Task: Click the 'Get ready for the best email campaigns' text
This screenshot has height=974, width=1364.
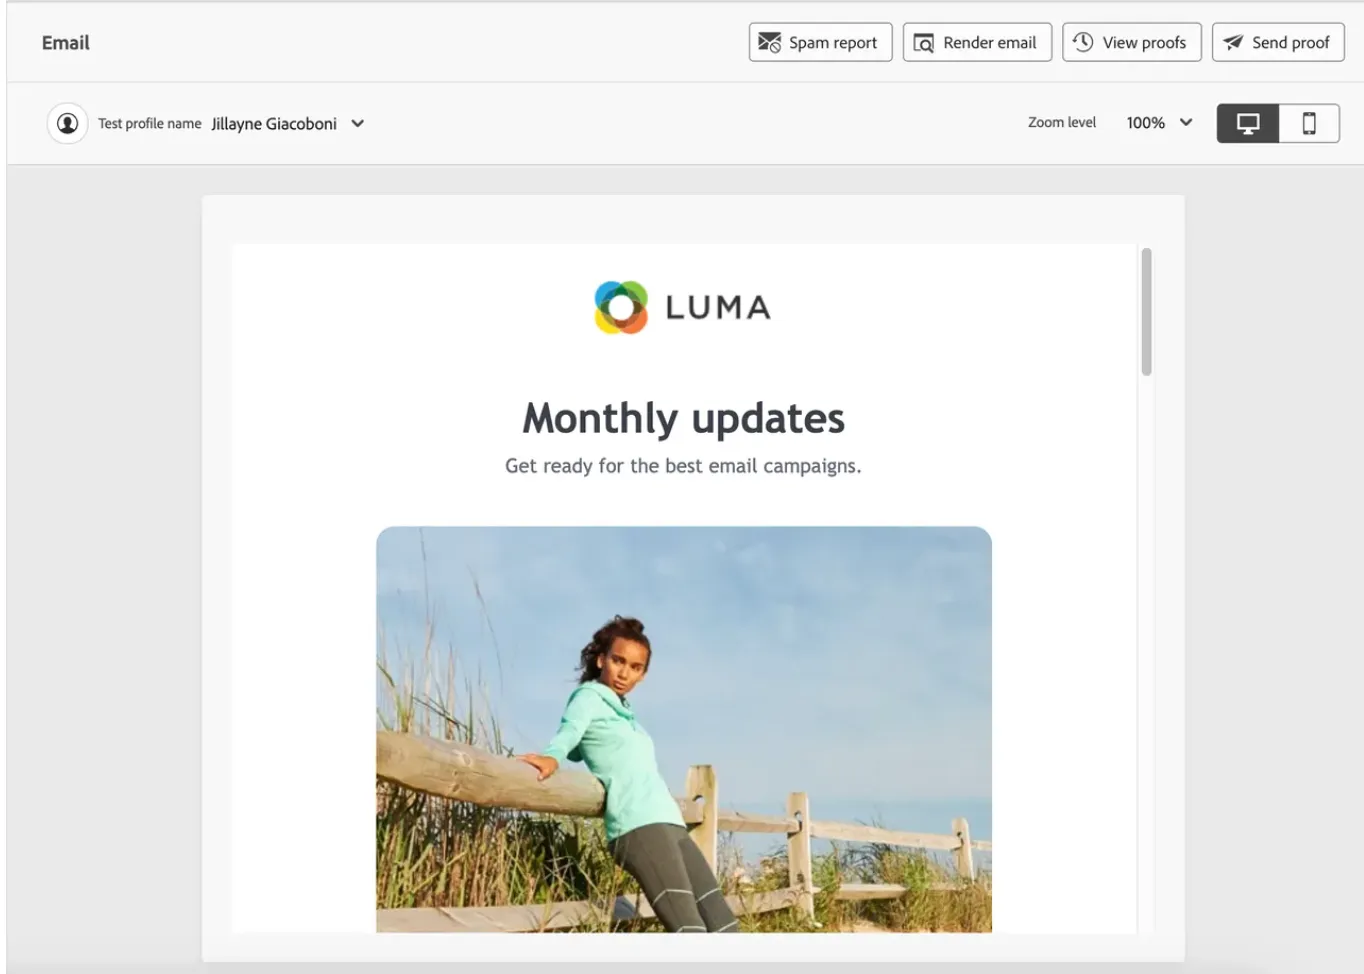Action: tap(683, 466)
